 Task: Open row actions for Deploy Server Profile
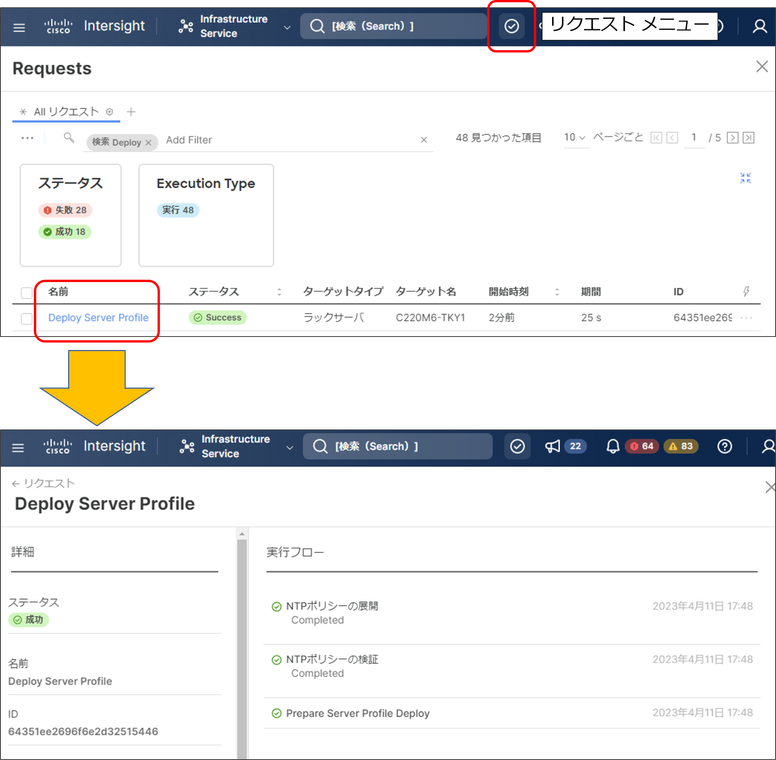(746, 318)
